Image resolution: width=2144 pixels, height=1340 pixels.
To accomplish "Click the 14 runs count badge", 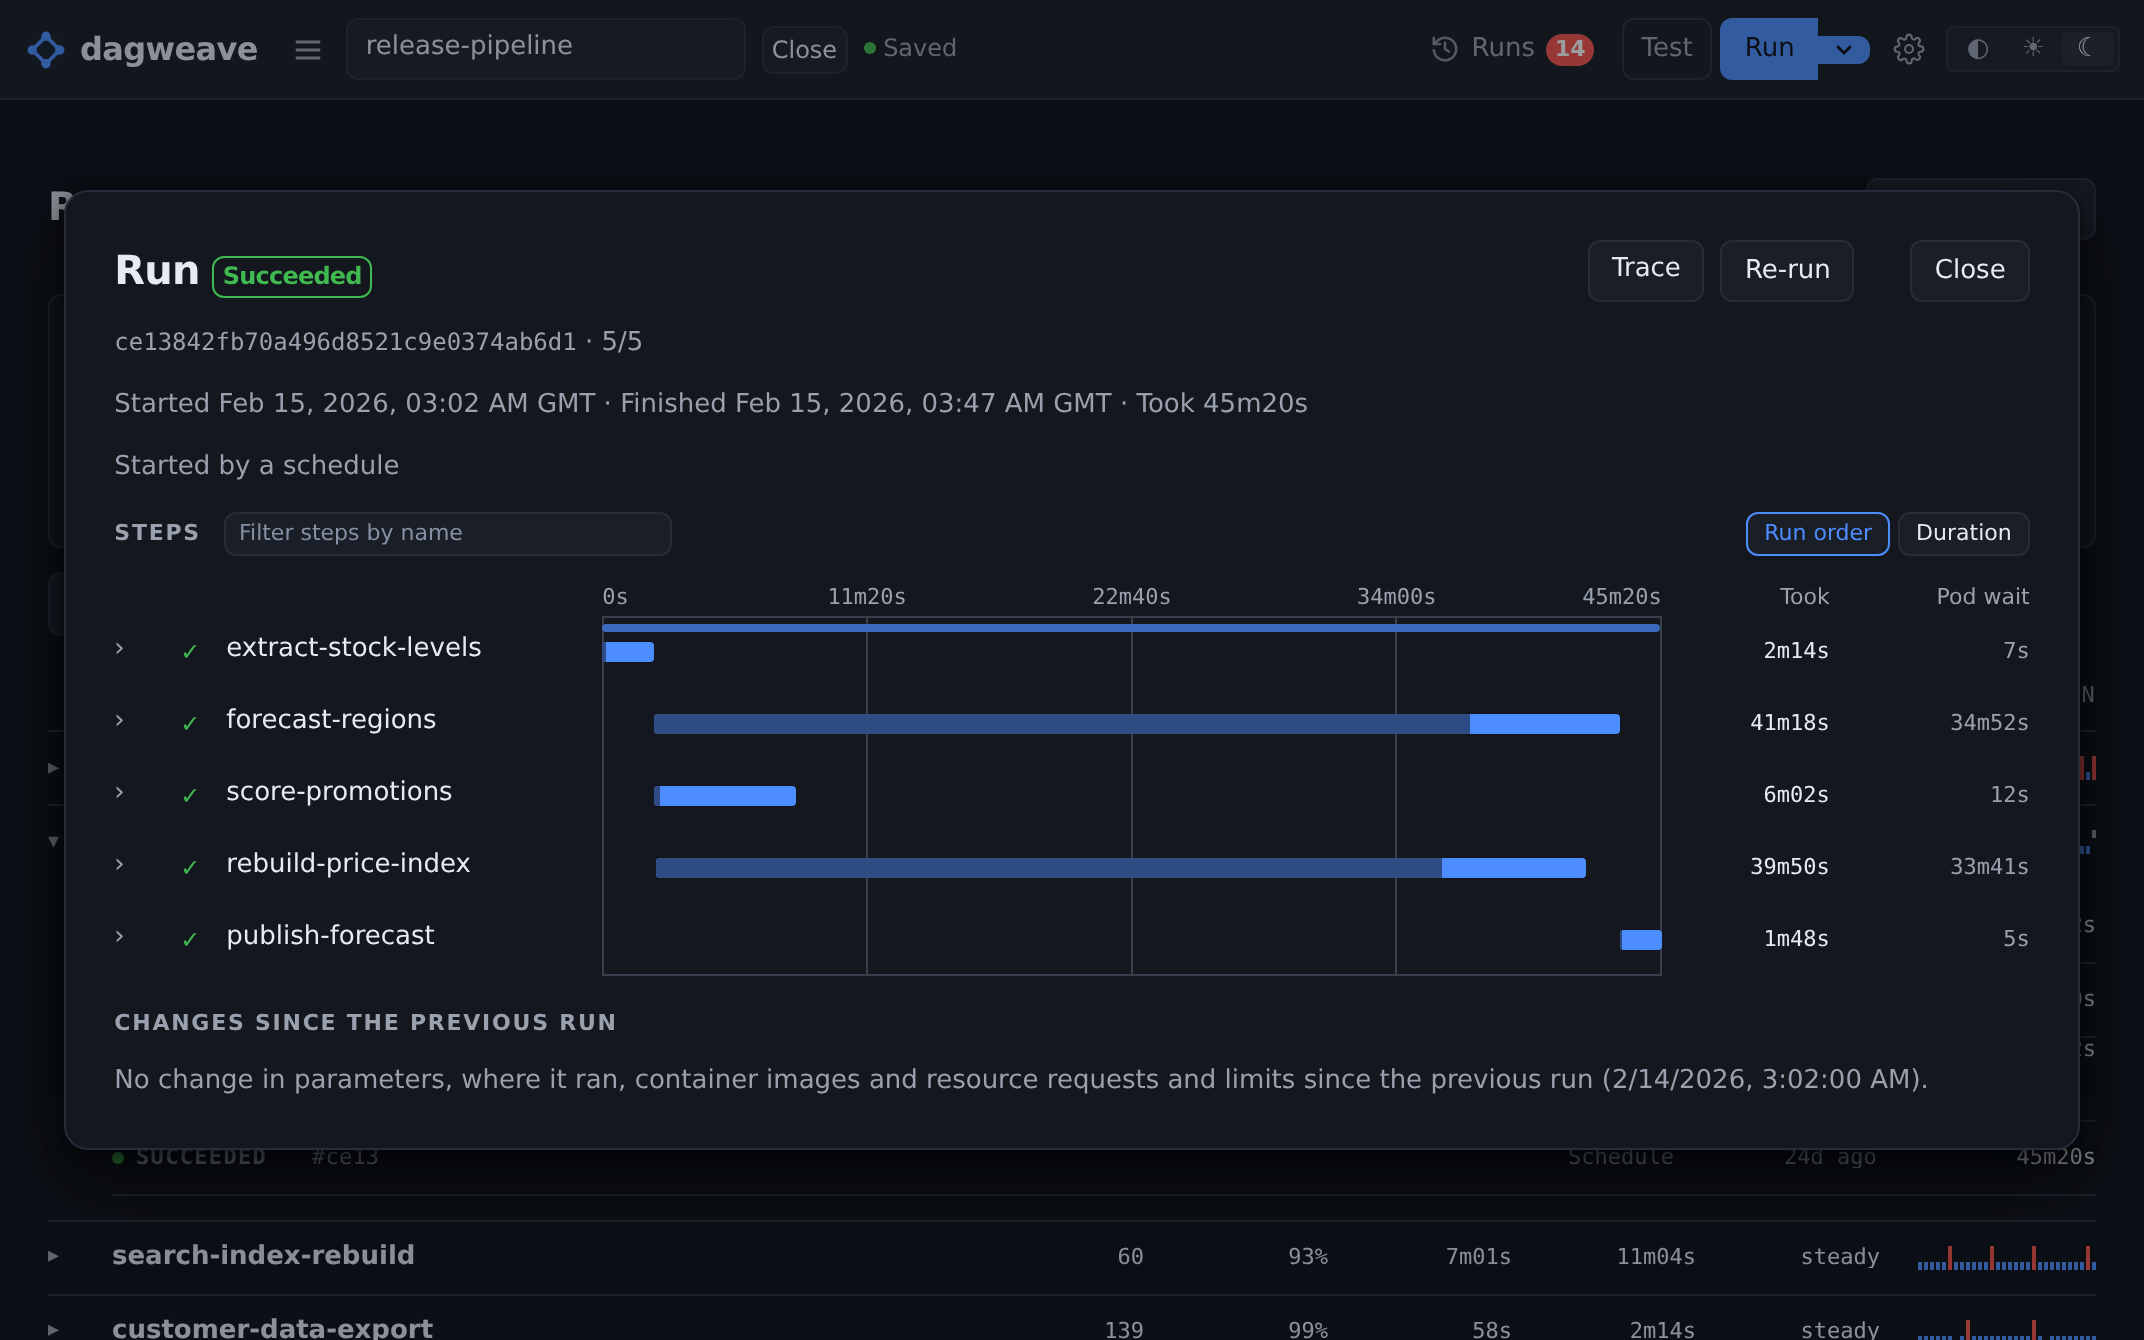I will coord(1569,49).
